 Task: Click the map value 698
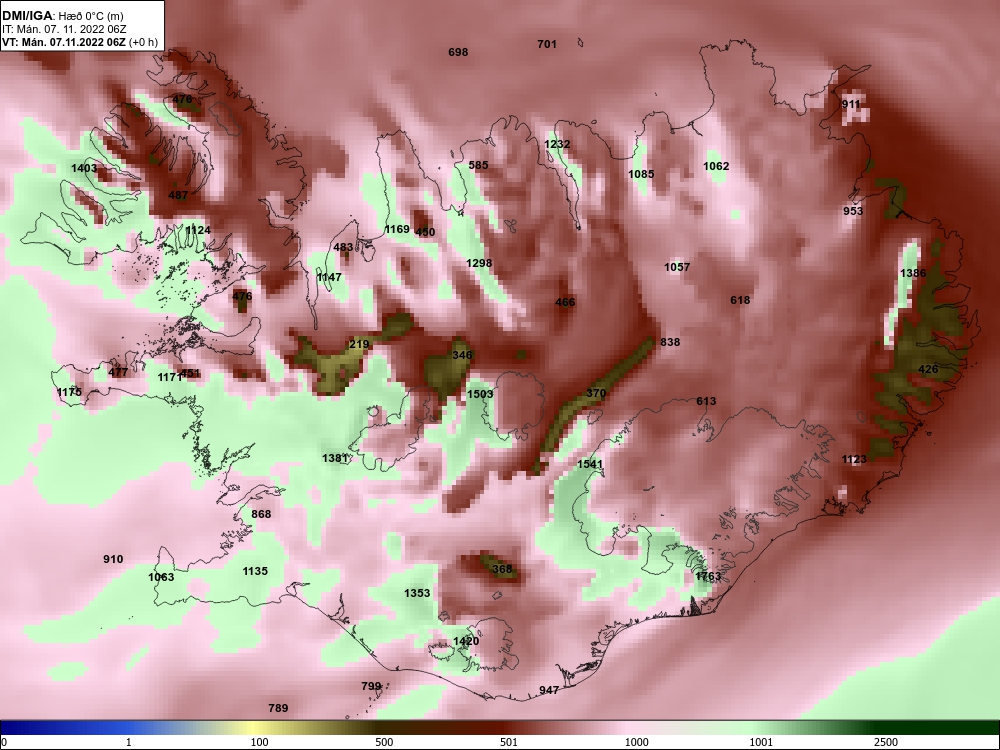pyautogui.click(x=458, y=52)
